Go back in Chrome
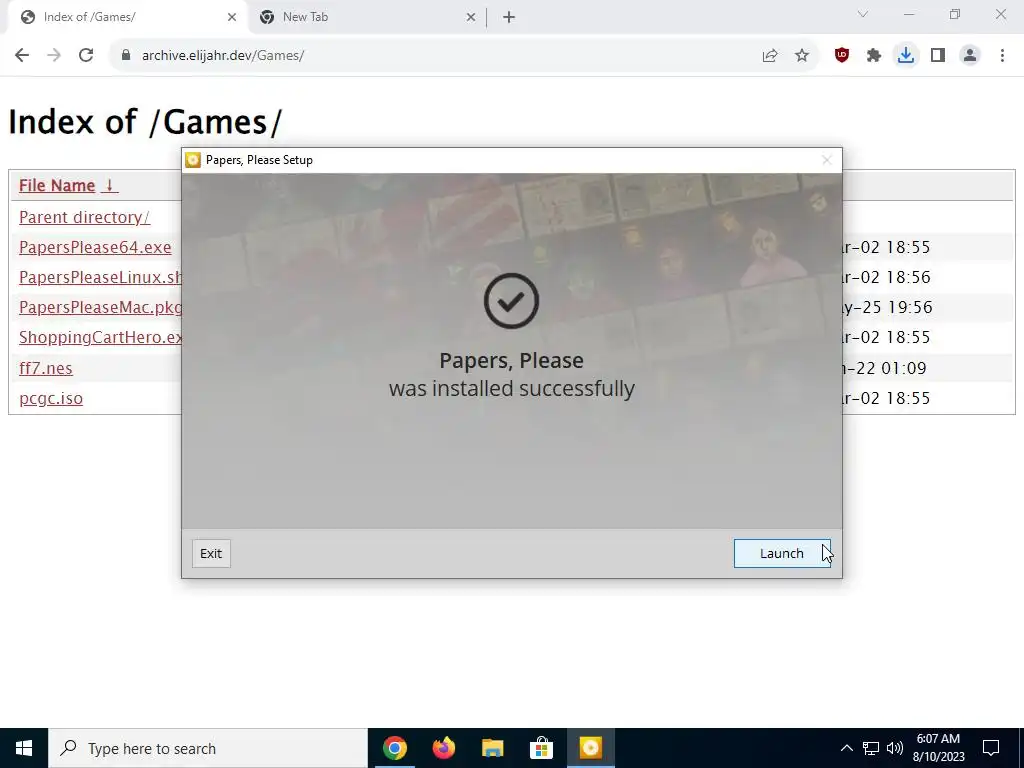This screenshot has width=1024, height=768. pyautogui.click(x=22, y=56)
